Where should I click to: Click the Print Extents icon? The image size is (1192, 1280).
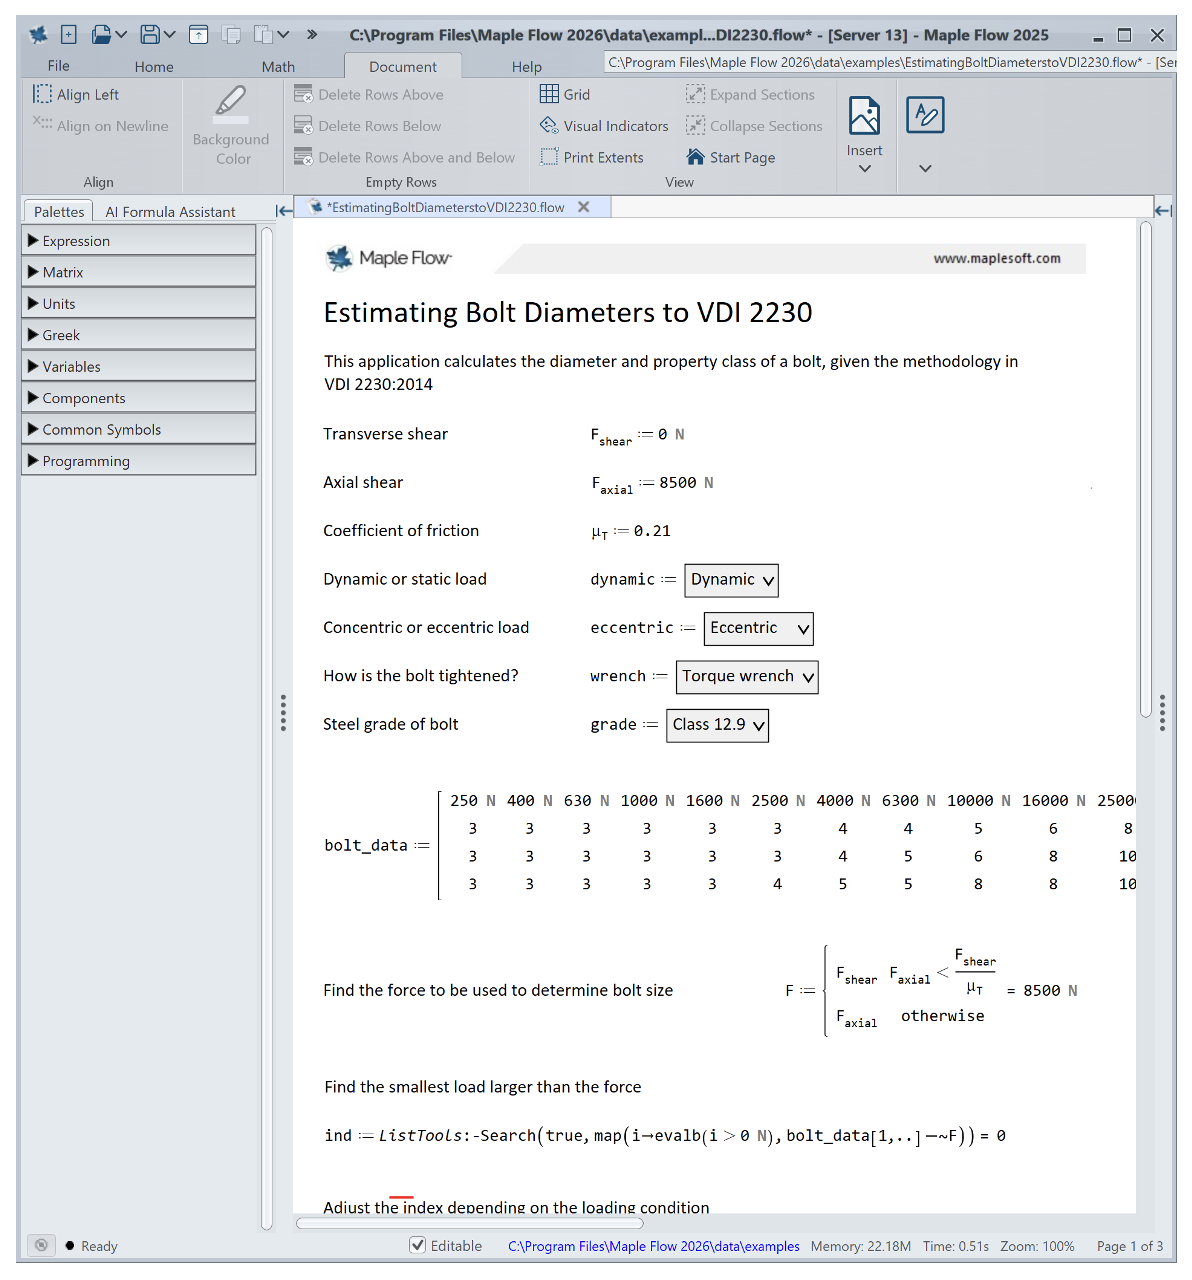point(549,157)
